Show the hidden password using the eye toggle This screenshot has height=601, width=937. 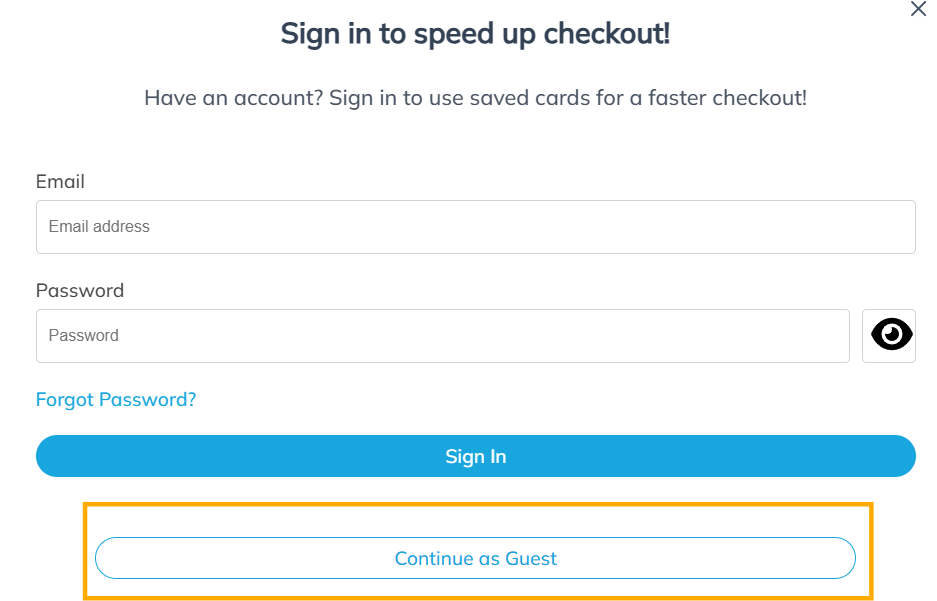tap(888, 335)
